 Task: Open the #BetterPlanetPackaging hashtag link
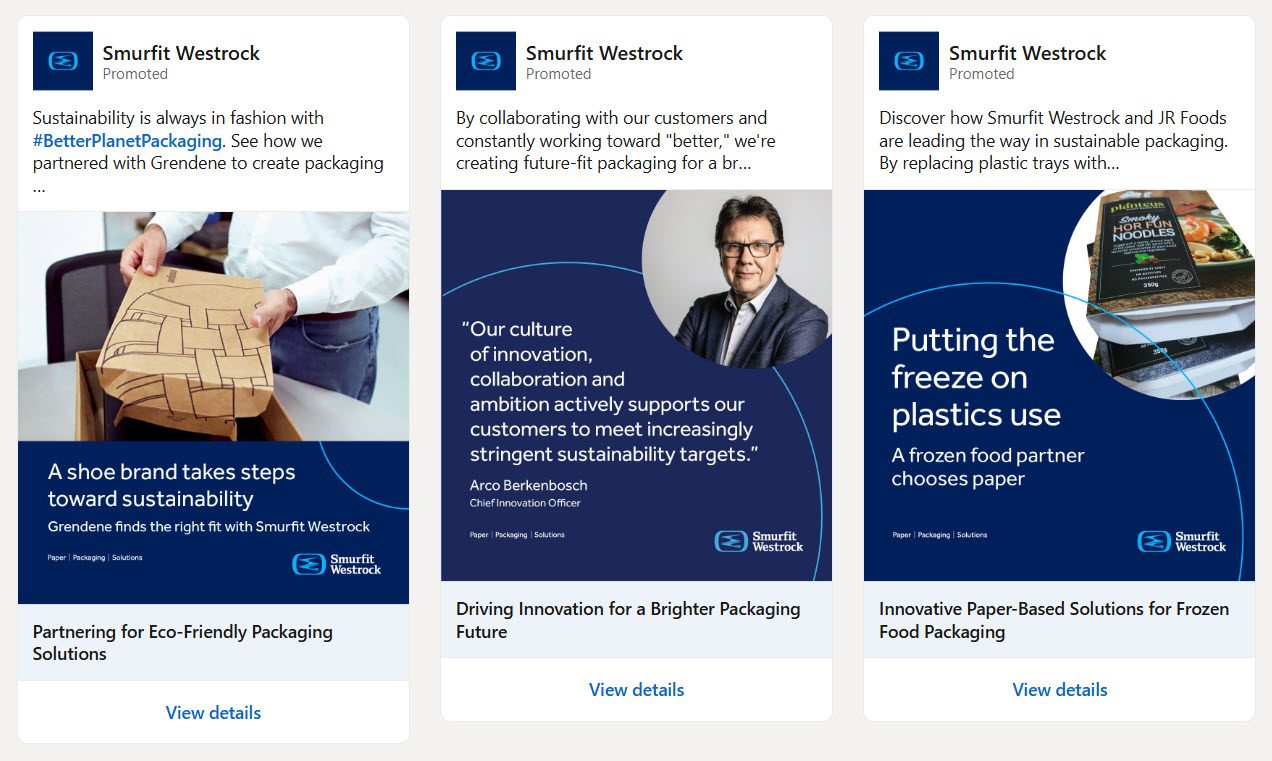pyautogui.click(x=127, y=141)
